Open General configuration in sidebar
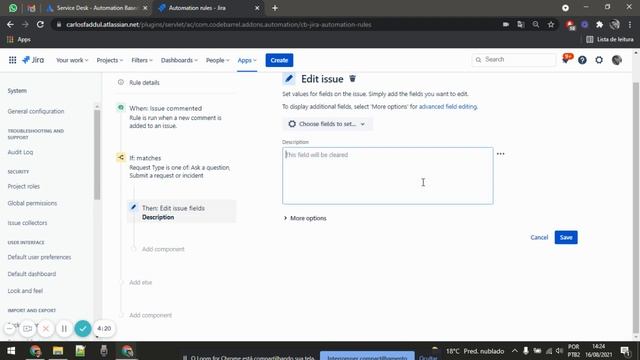The width and height of the screenshot is (640, 360). (36, 111)
